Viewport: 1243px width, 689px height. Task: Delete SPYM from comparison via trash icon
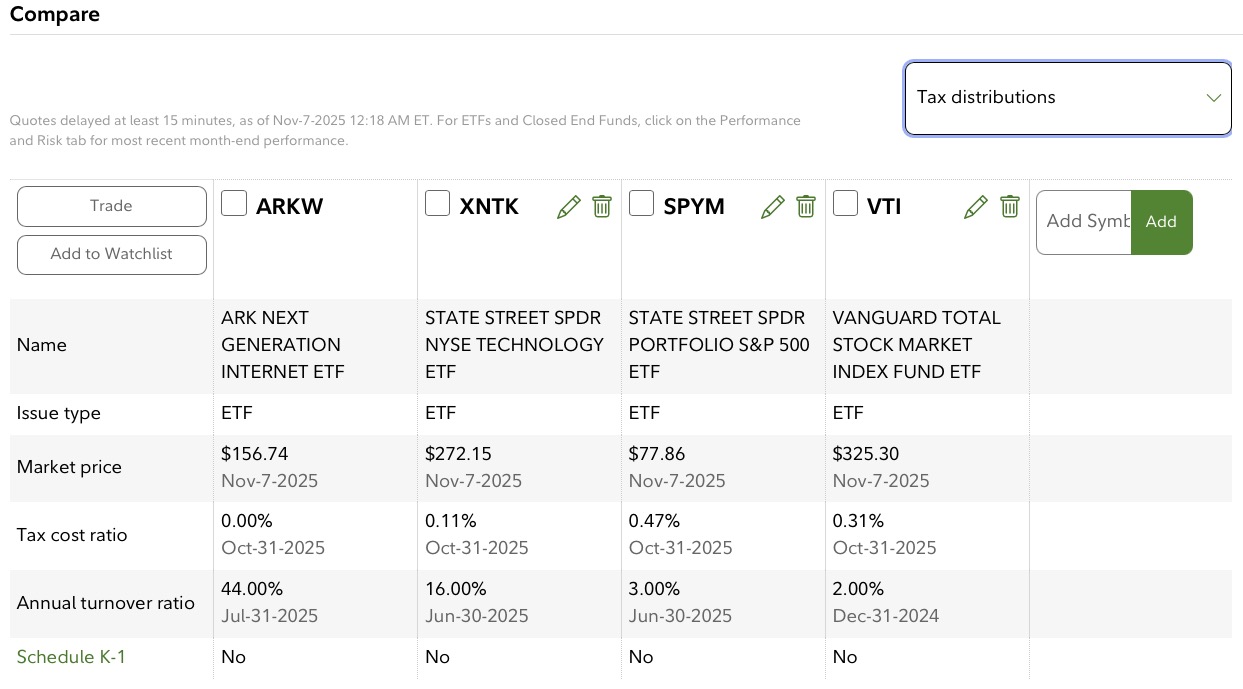click(x=806, y=207)
